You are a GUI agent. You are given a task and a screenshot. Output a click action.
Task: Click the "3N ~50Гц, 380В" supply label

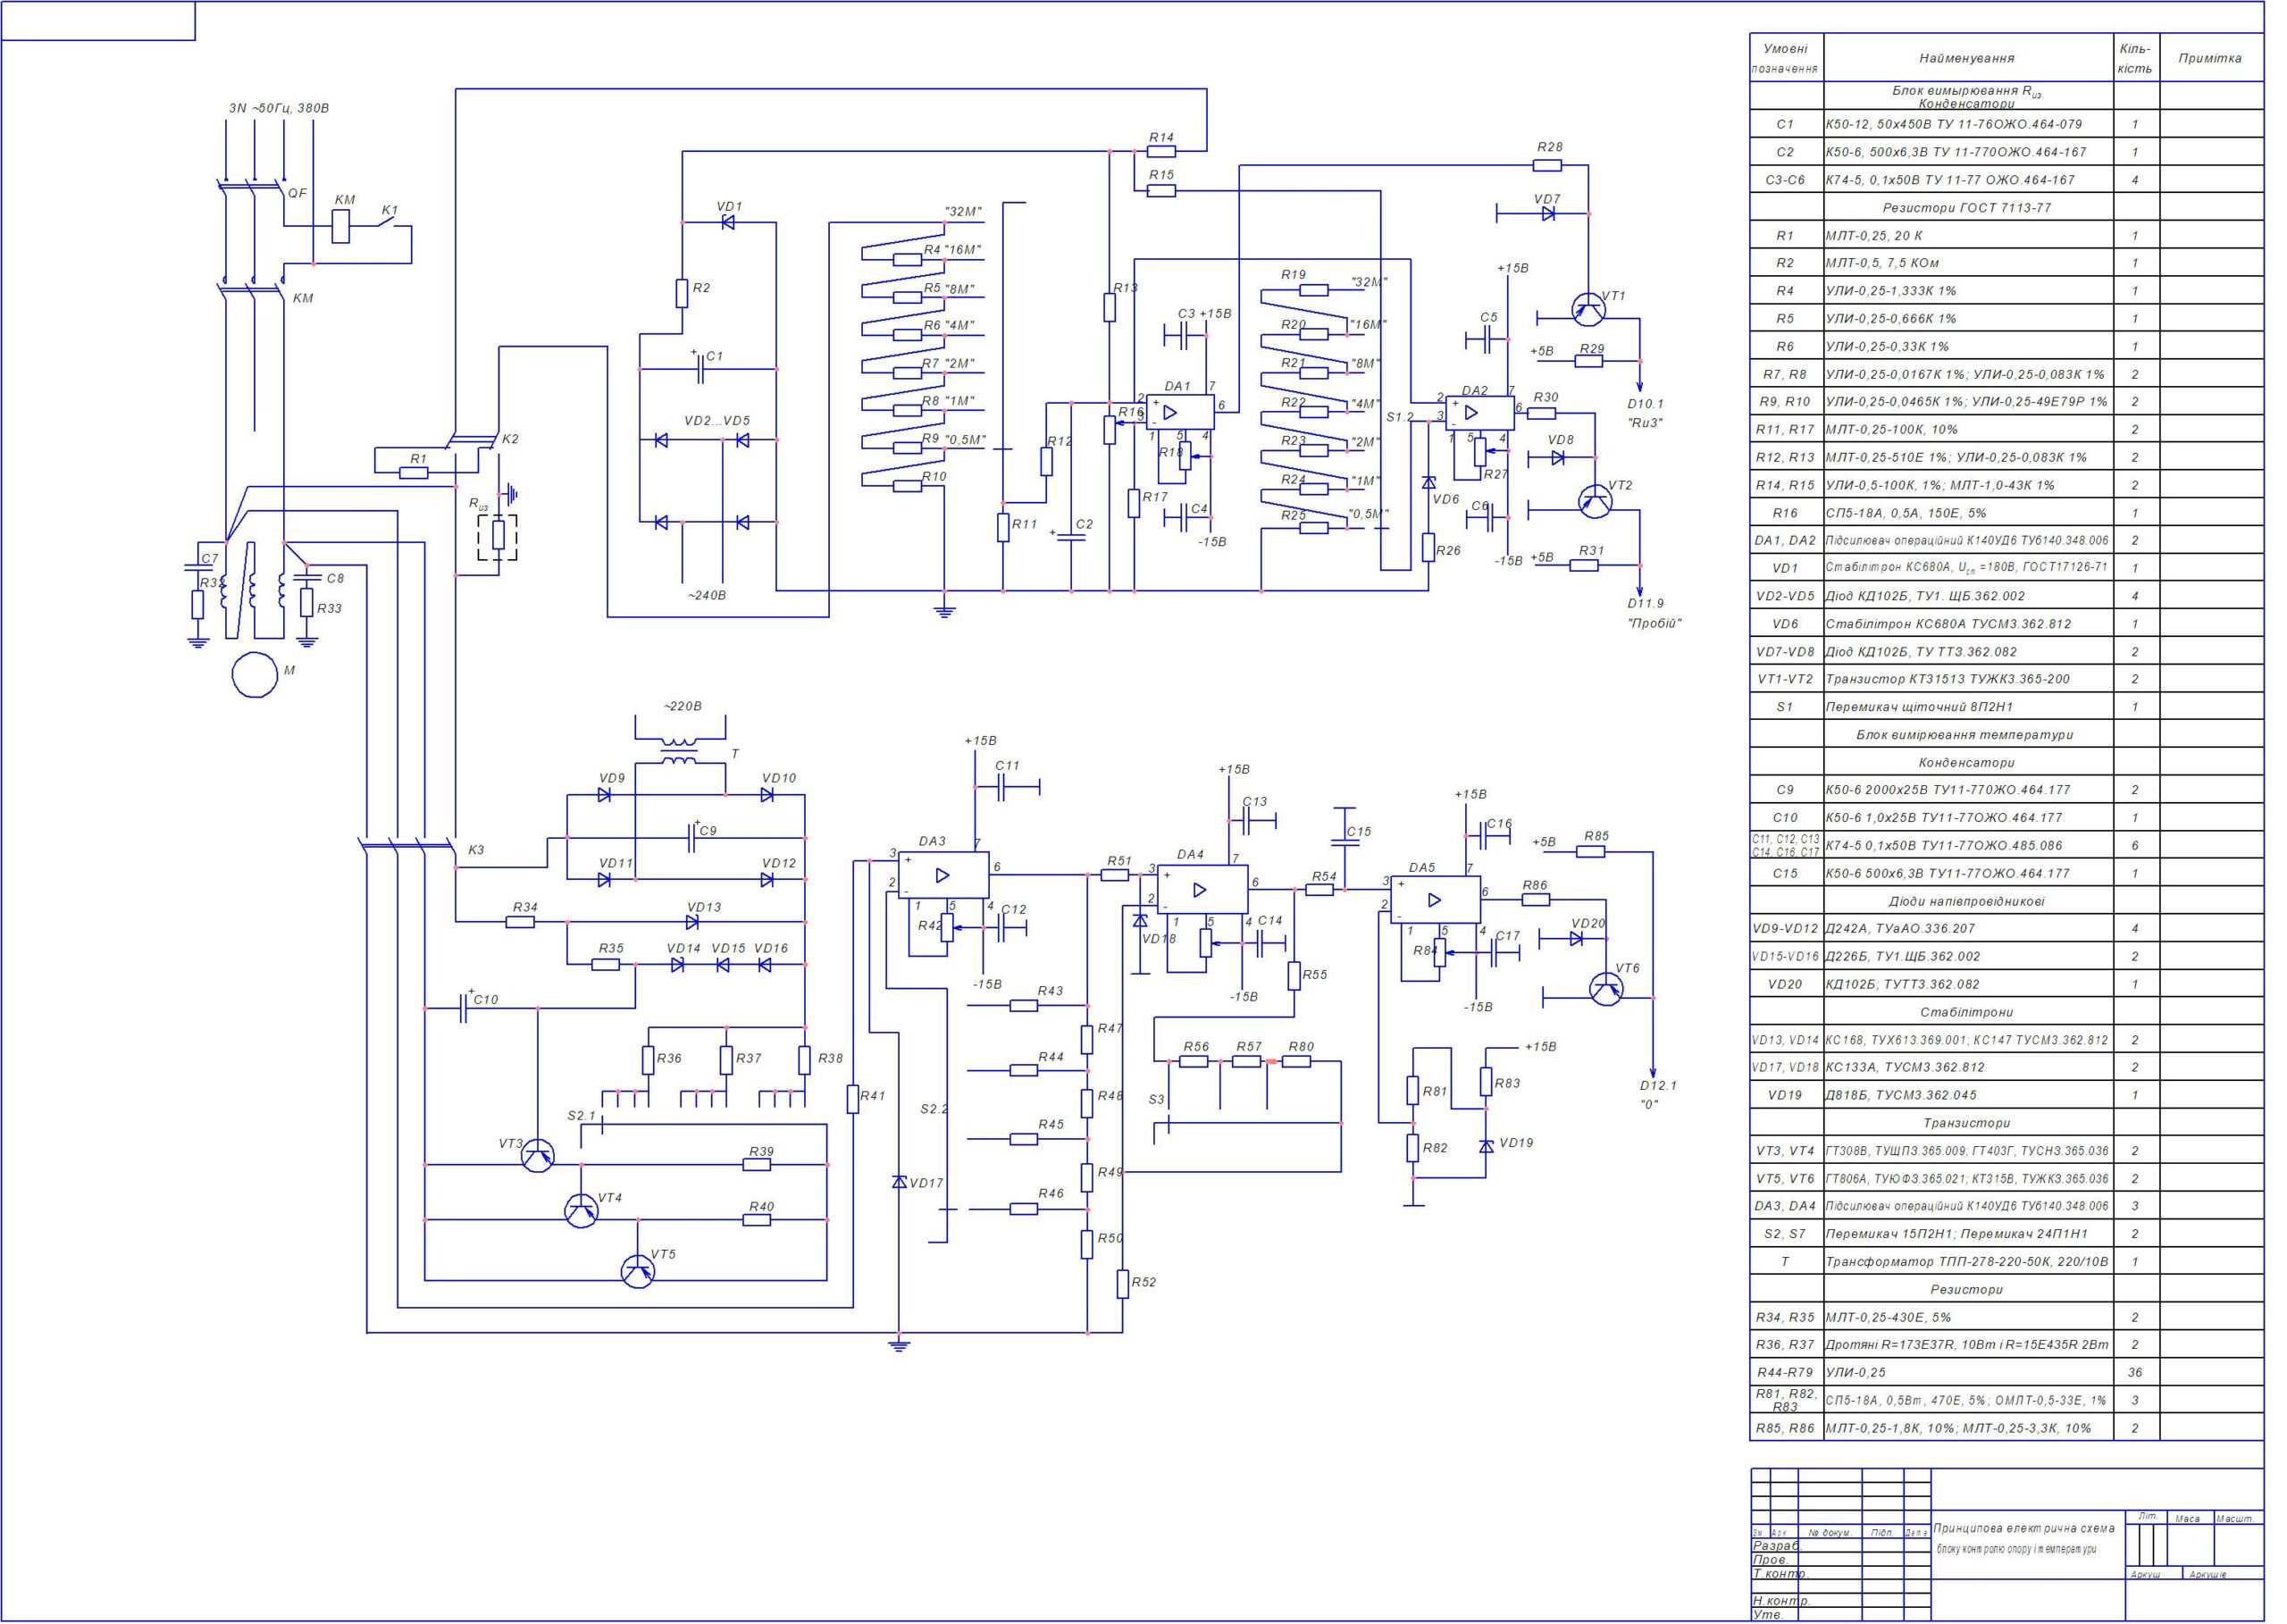279,108
